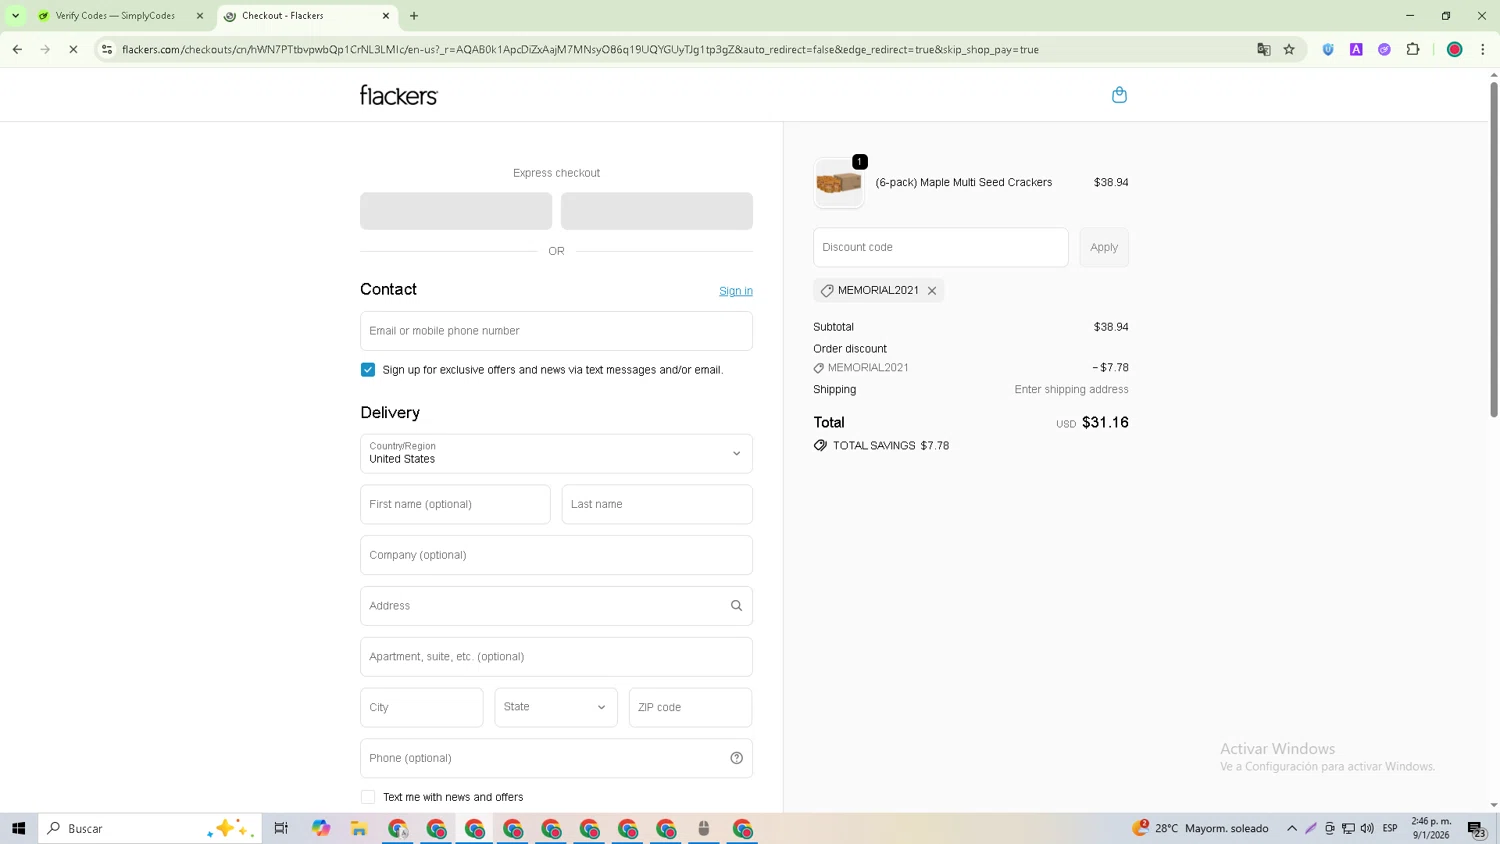
Task: Click the address search magnifier icon
Action: (x=736, y=606)
